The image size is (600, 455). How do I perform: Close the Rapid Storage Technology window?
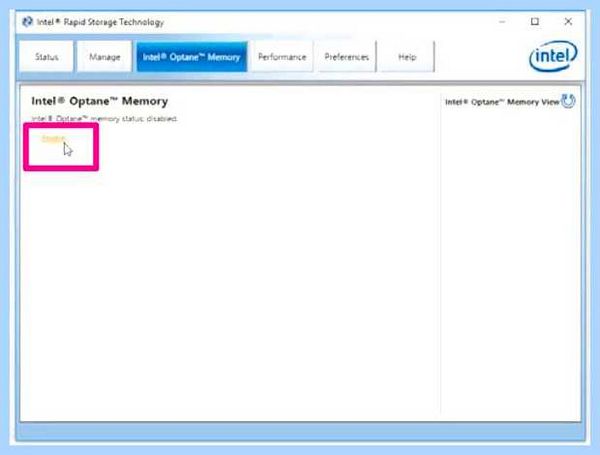coord(568,22)
